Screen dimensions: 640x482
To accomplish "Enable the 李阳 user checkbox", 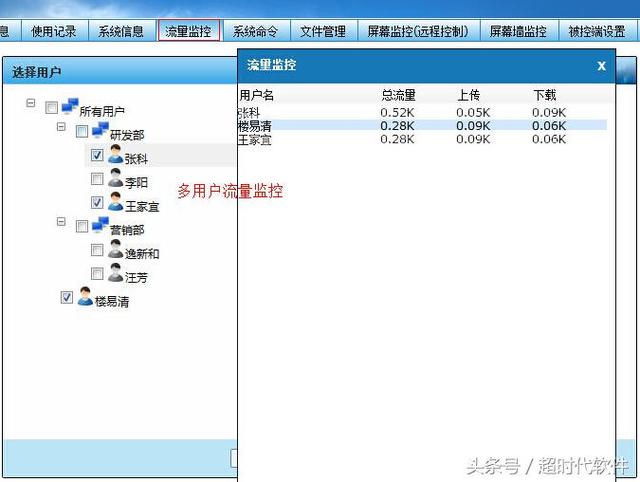I will click(x=97, y=180).
